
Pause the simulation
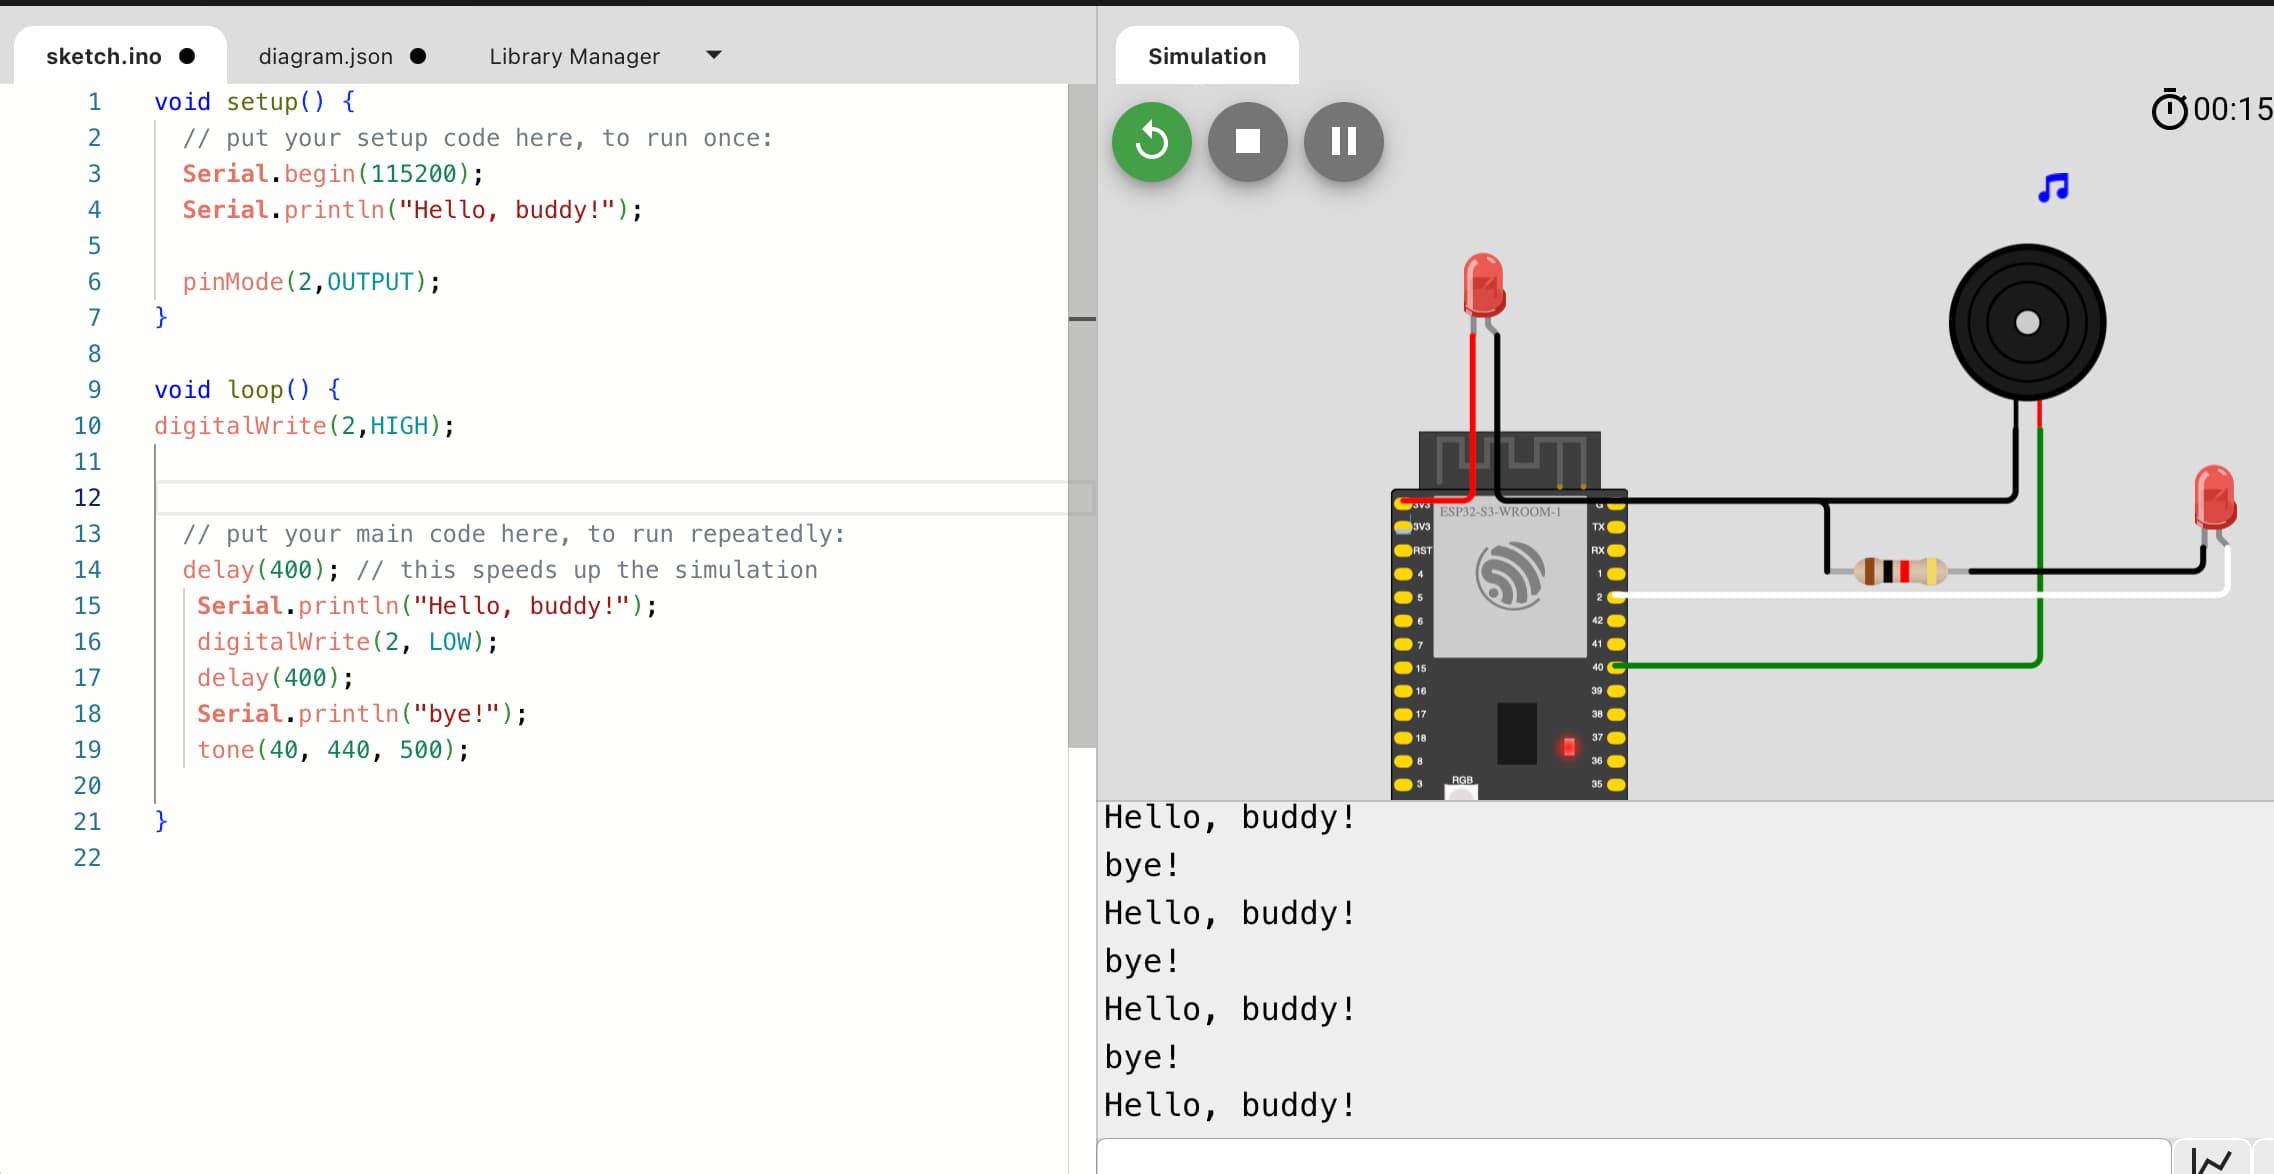pos(1343,142)
